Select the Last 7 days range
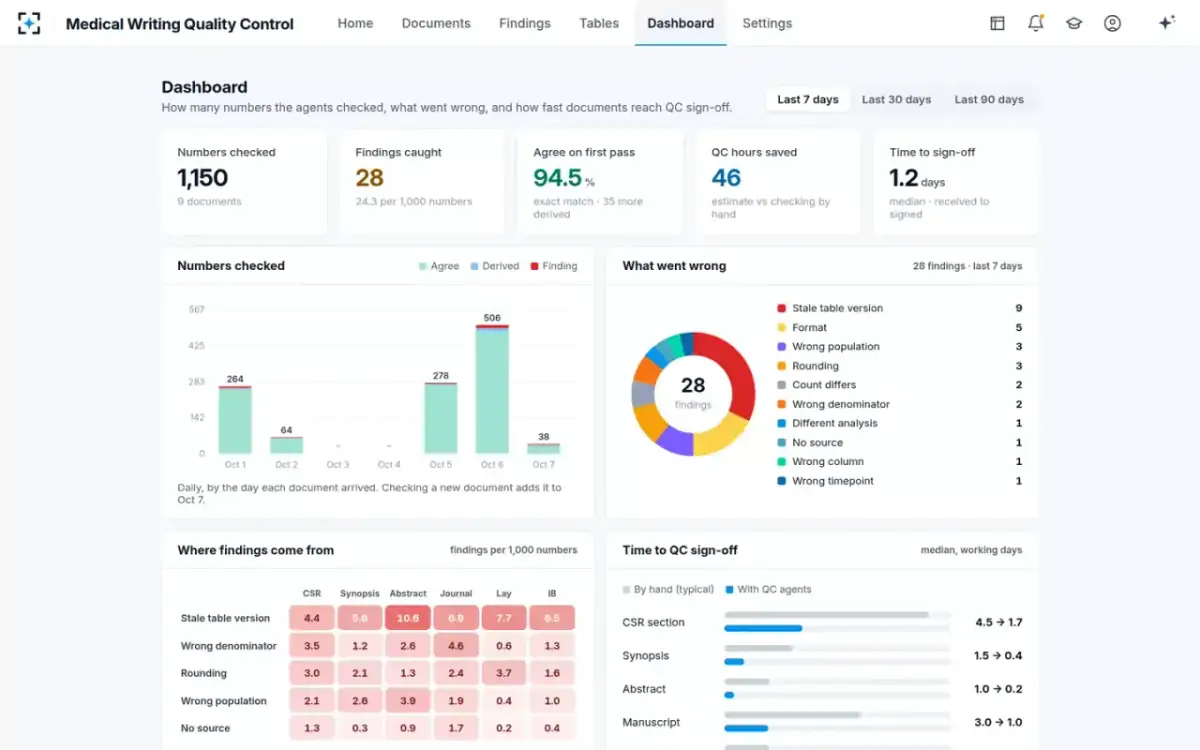 pos(808,99)
